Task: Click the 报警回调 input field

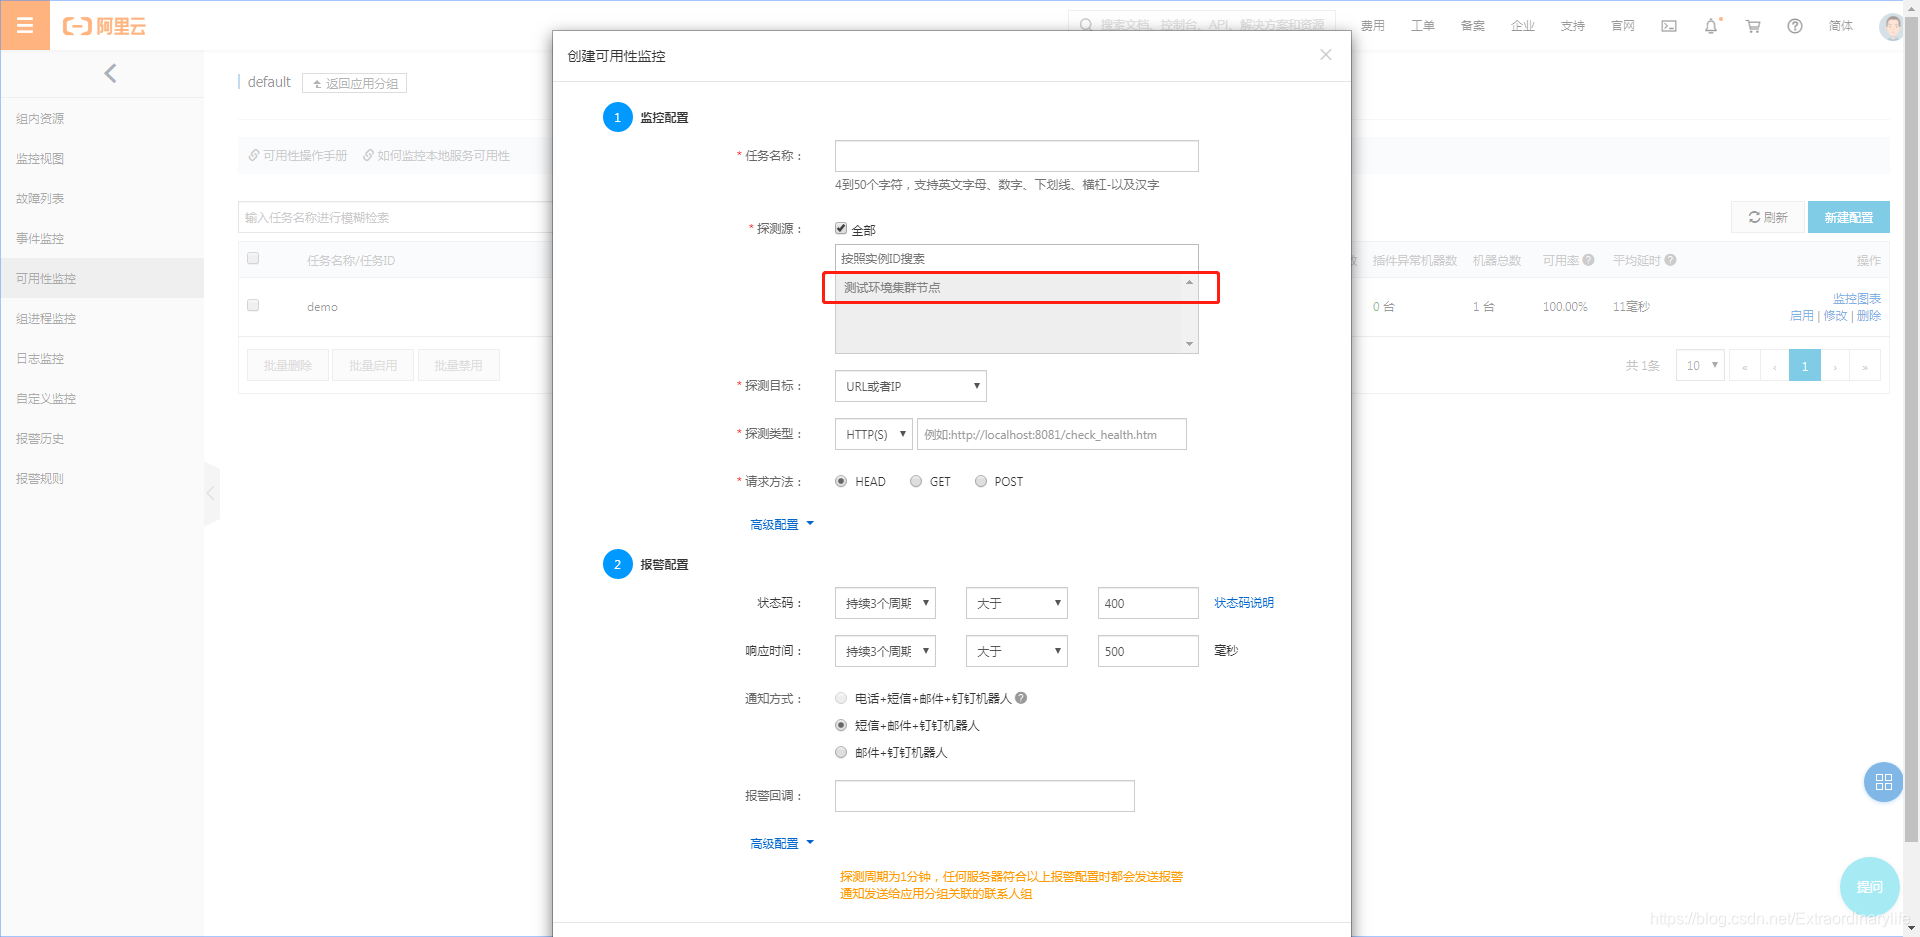Action: (984, 796)
